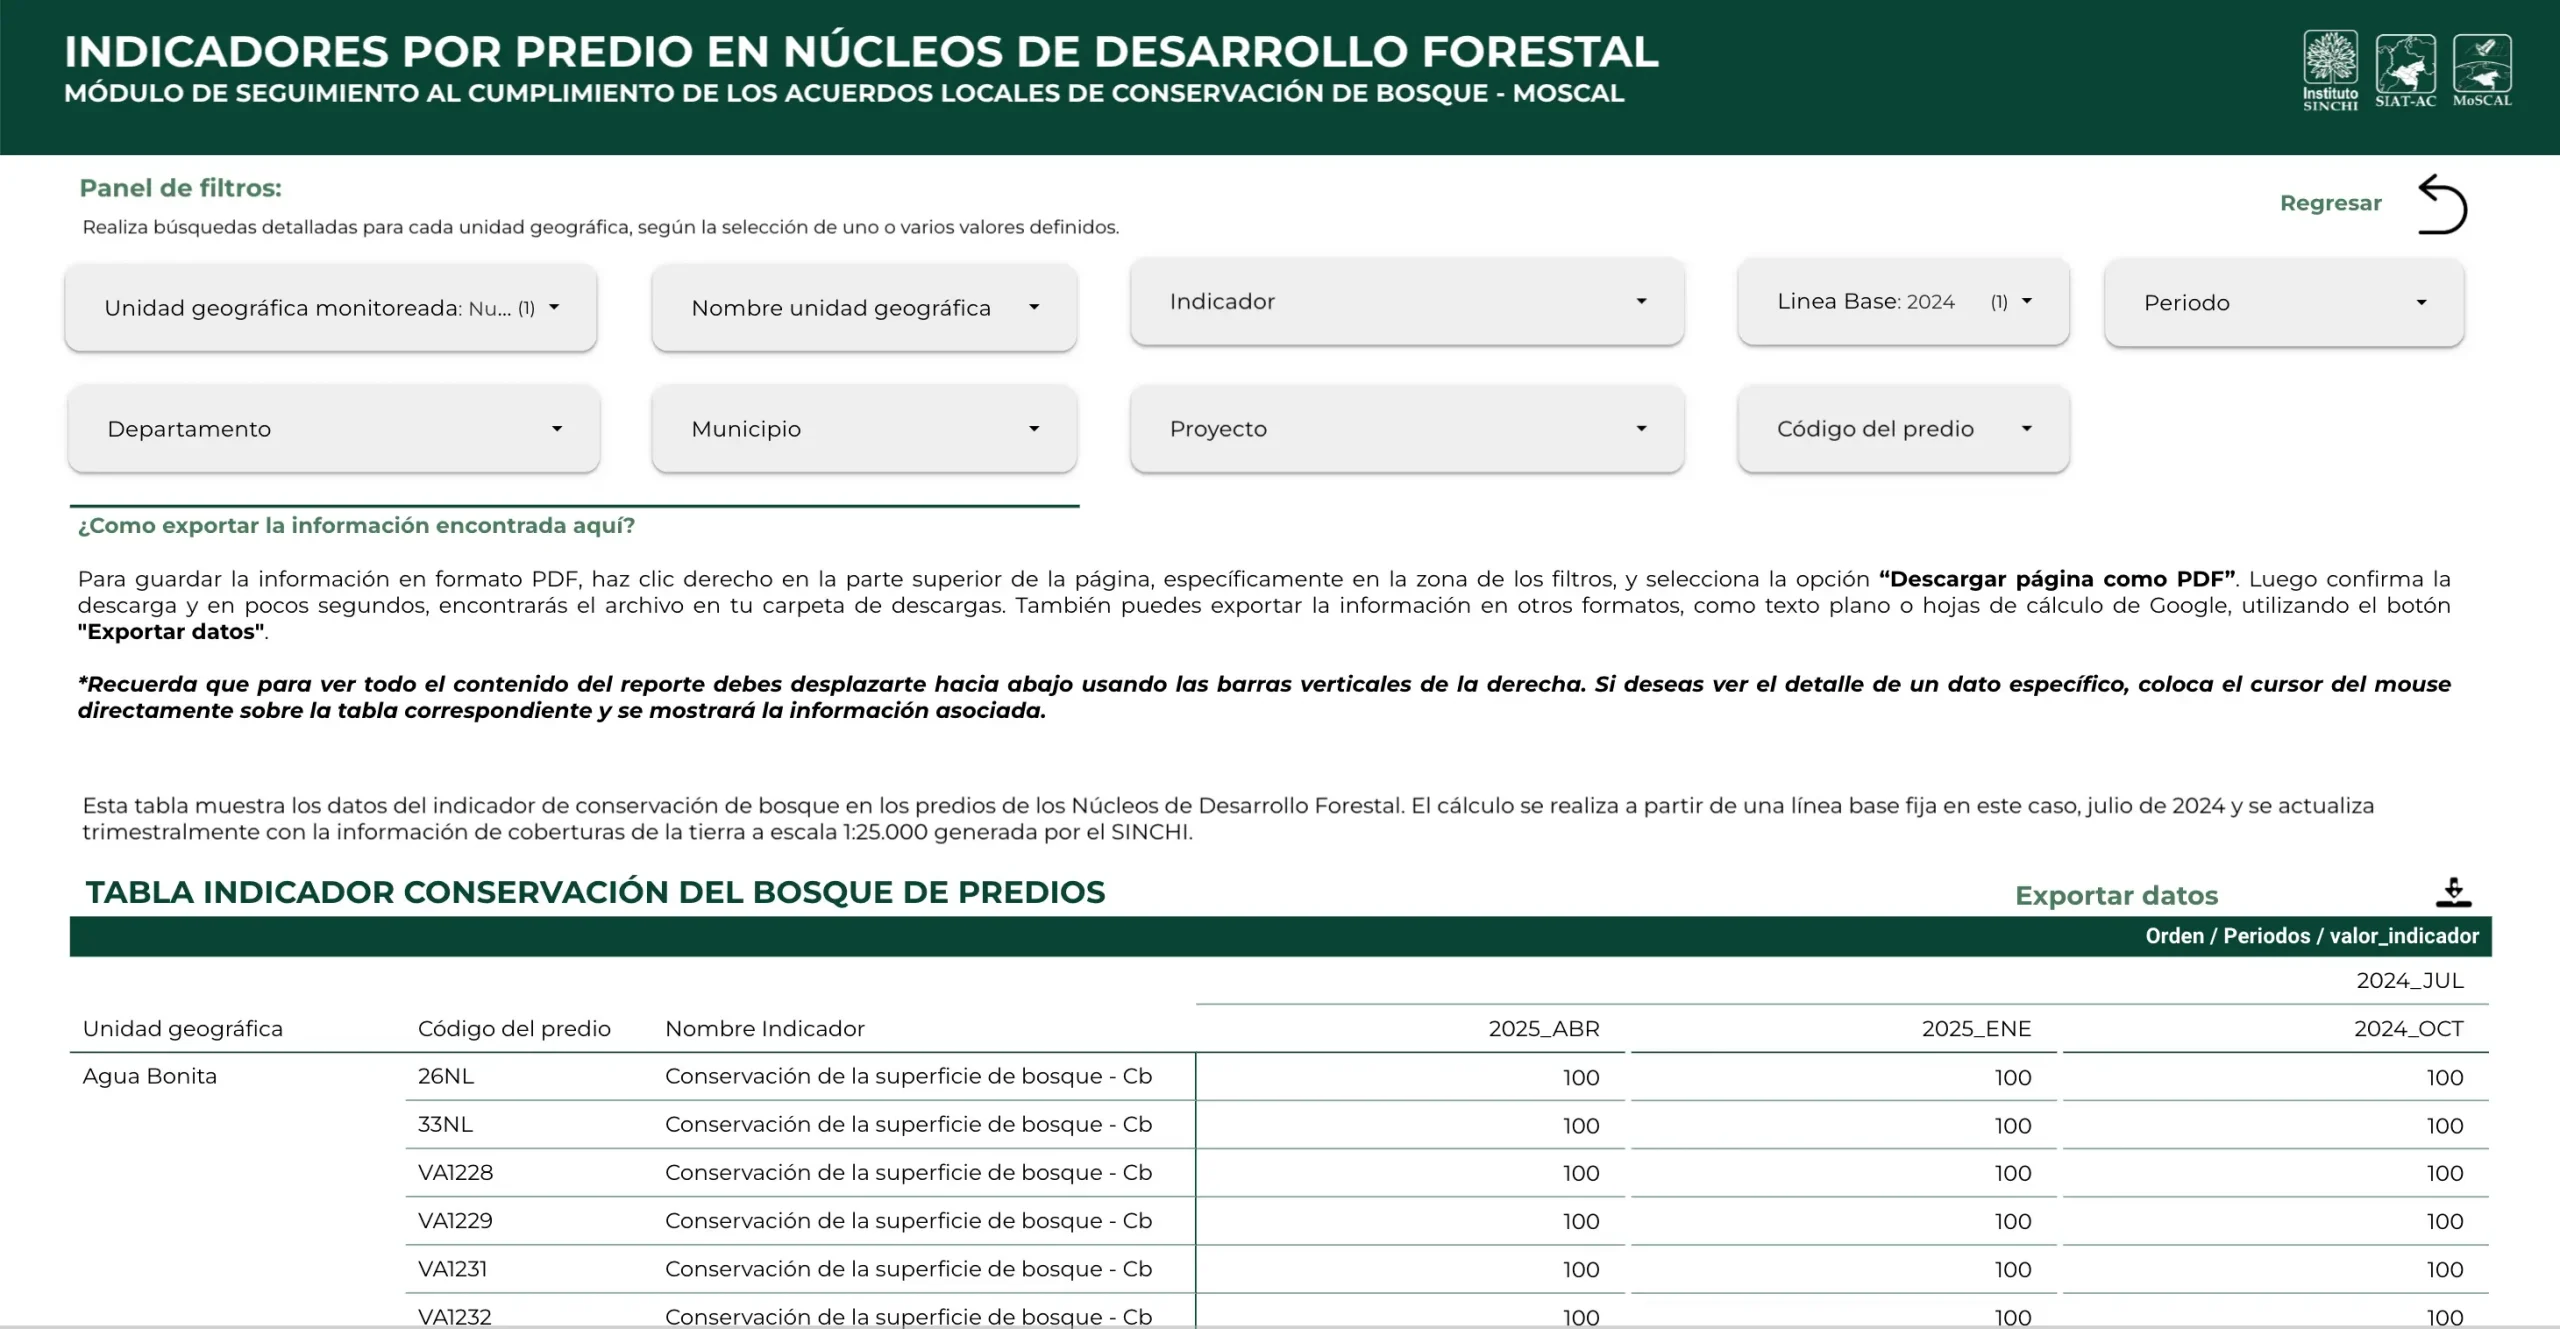
Task: Click the Agua Bonita unit cell
Action: (150, 1077)
